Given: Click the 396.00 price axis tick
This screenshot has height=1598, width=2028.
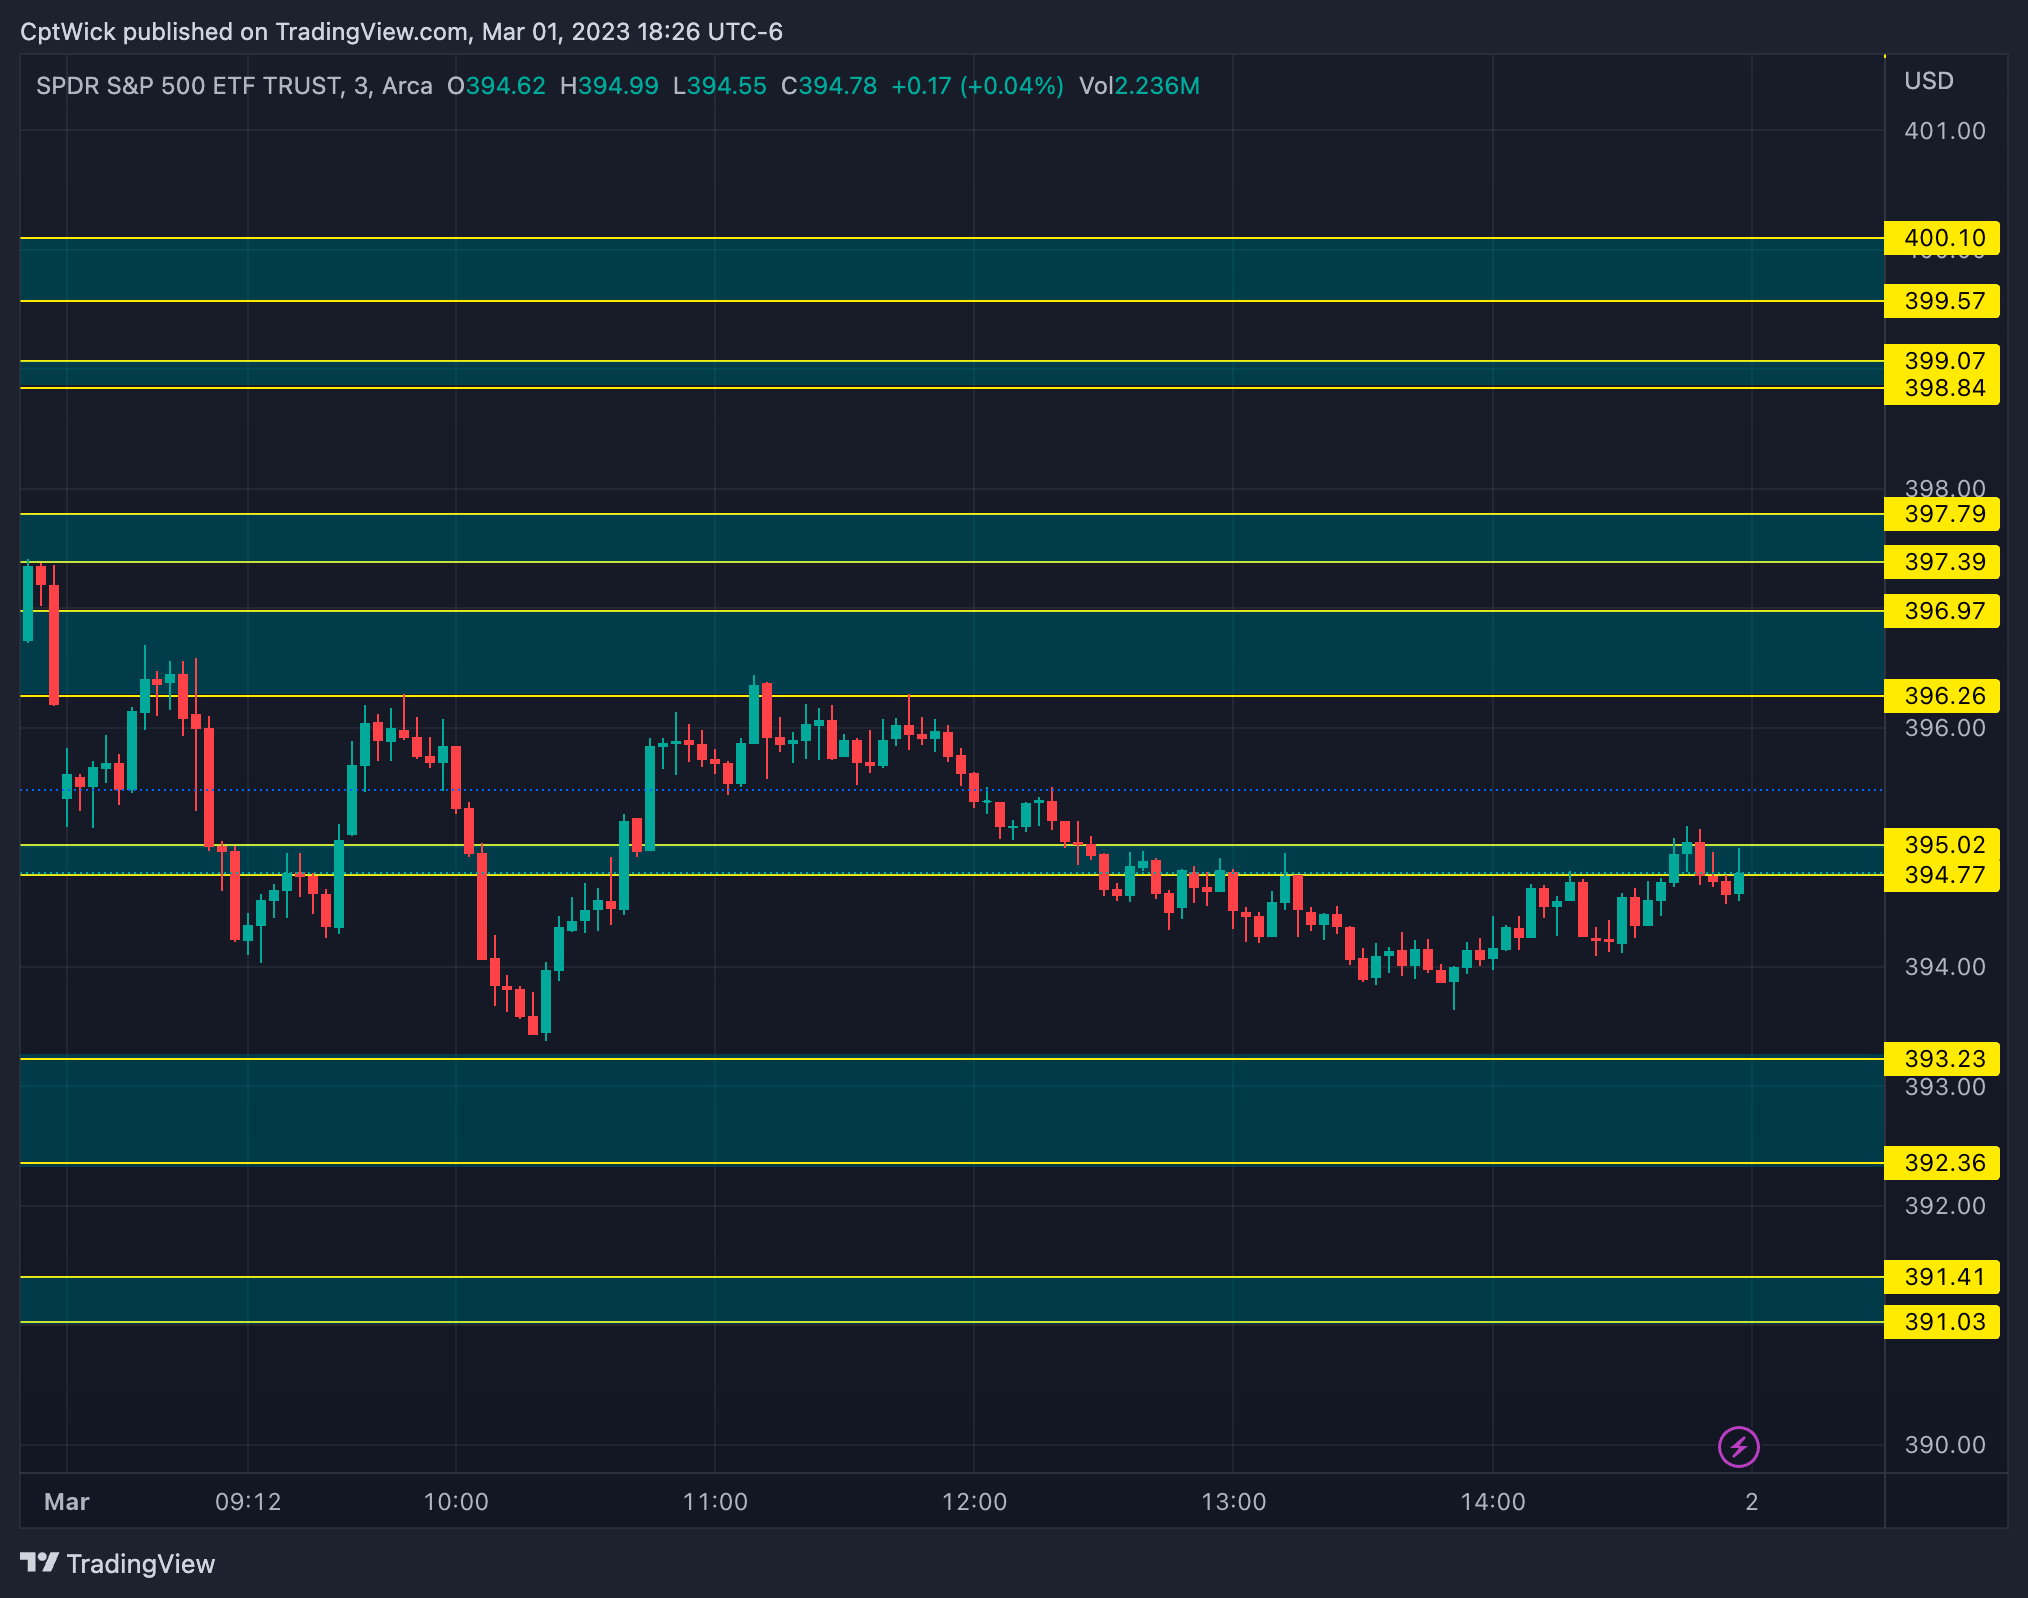Looking at the screenshot, I should coord(1944,728).
